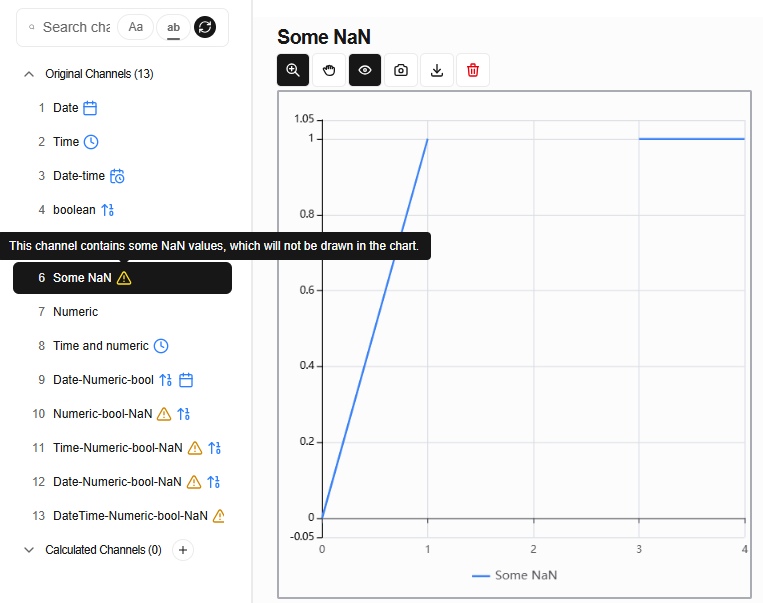Toggle whole-word match ab option
Screen dimensions: 763x603
point(174,27)
